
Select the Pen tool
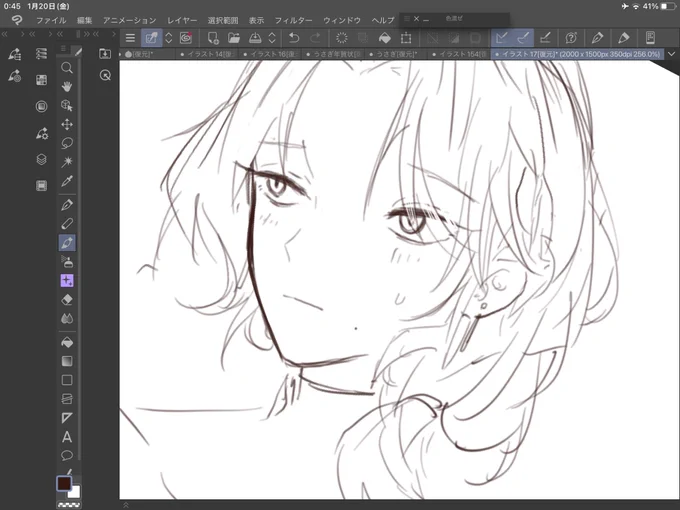67,205
